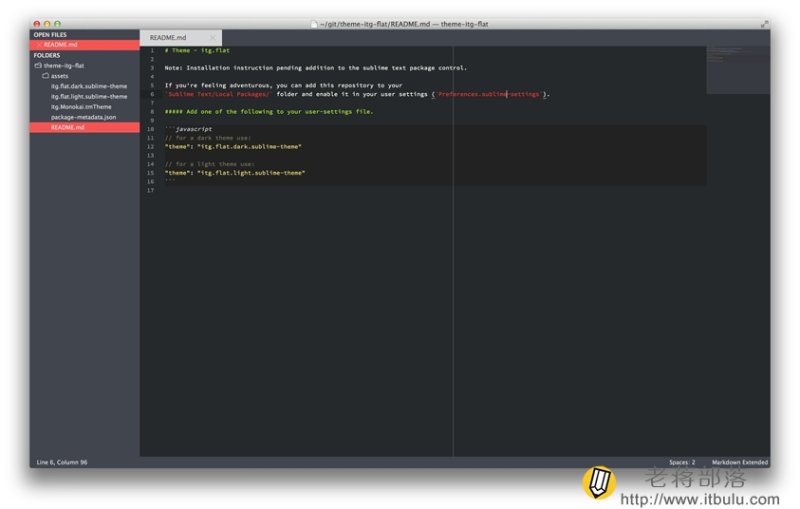Jump using the minimap preview

(738, 70)
